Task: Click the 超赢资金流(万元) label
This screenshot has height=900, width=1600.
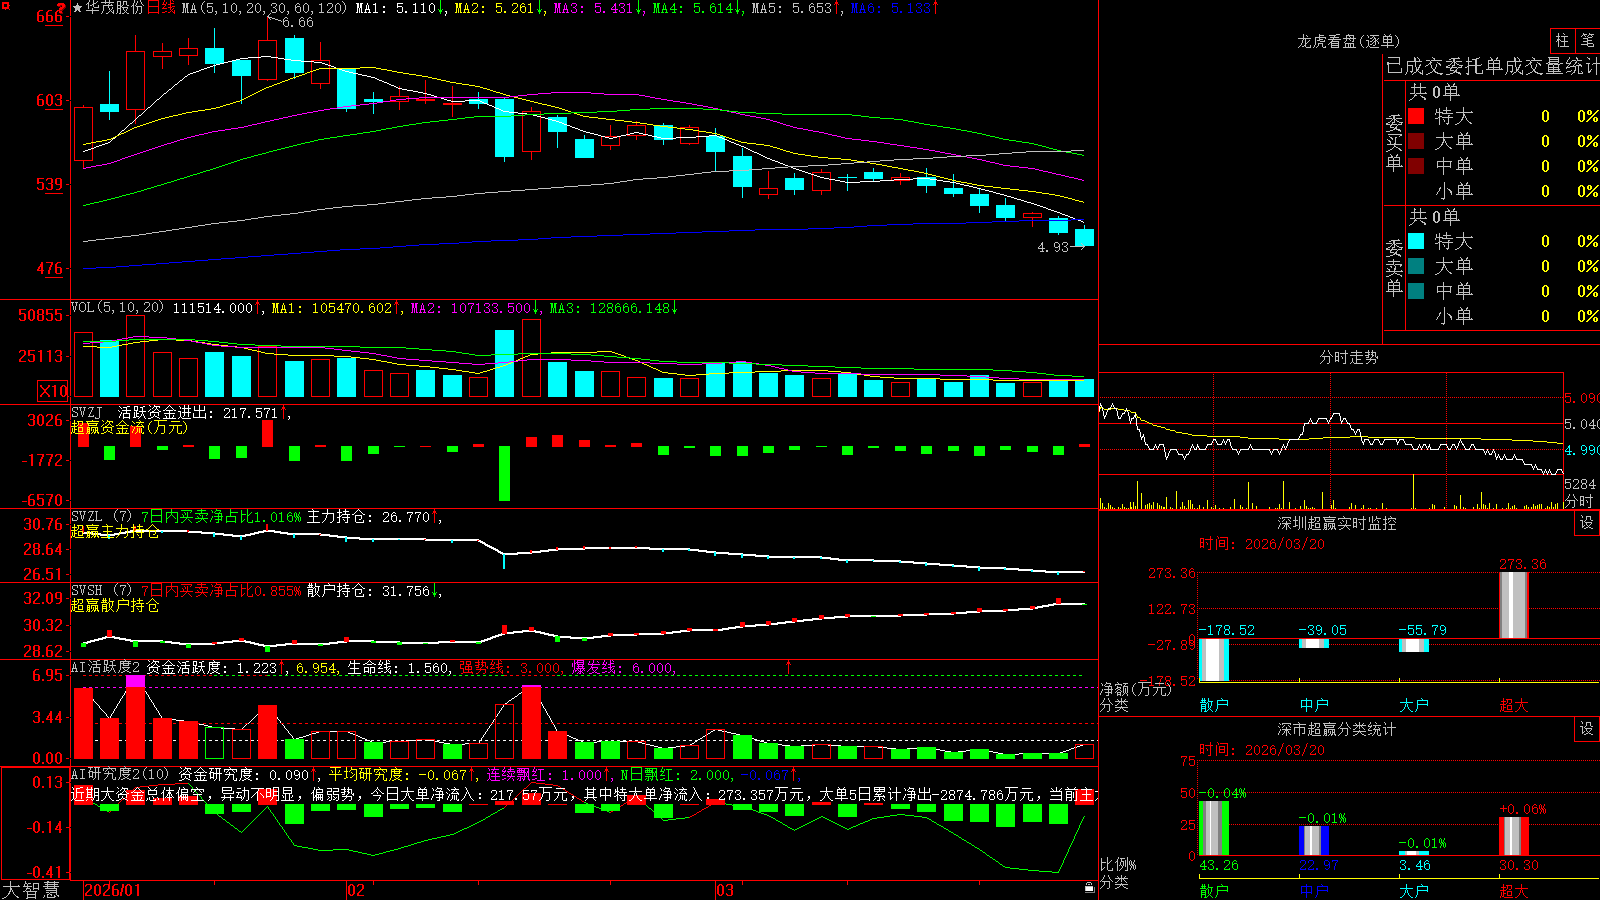Action: (129, 427)
